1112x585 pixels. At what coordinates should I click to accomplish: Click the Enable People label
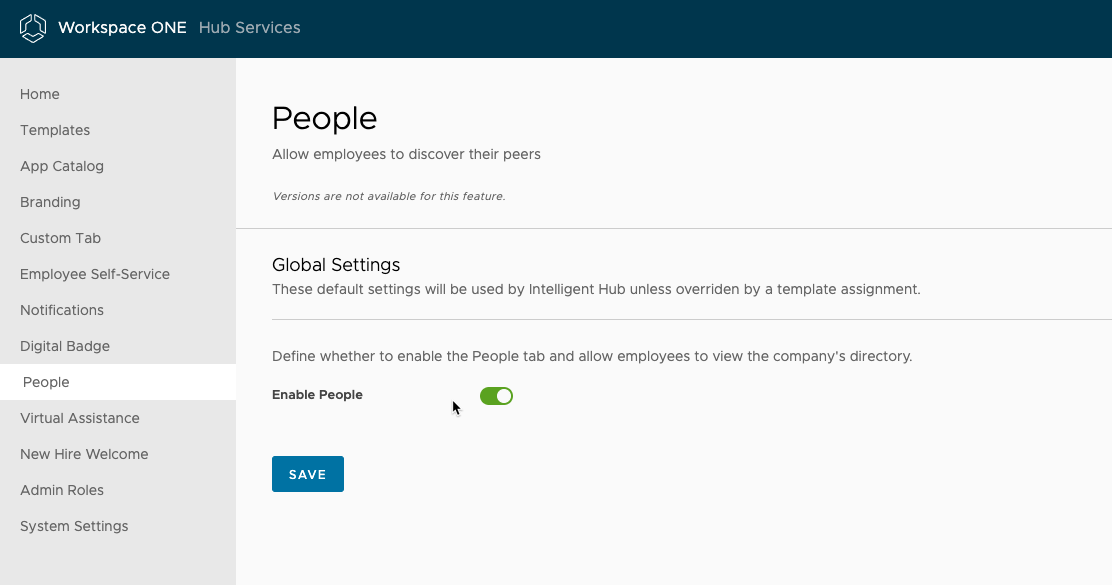click(317, 395)
